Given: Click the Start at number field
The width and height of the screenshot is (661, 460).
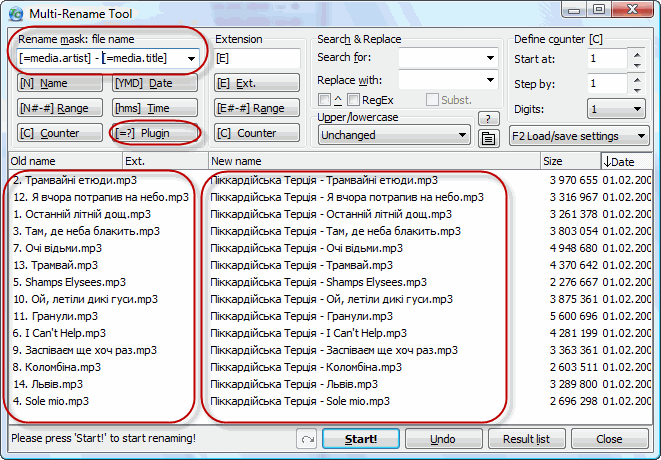Looking at the screenshot, I should point(607,59).
